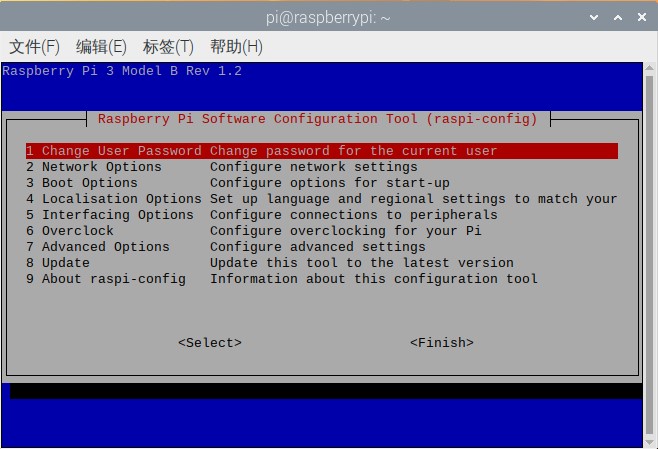Maximize the terminal window
The height and width of the screenshot is (449, 658).
point(618,17)
